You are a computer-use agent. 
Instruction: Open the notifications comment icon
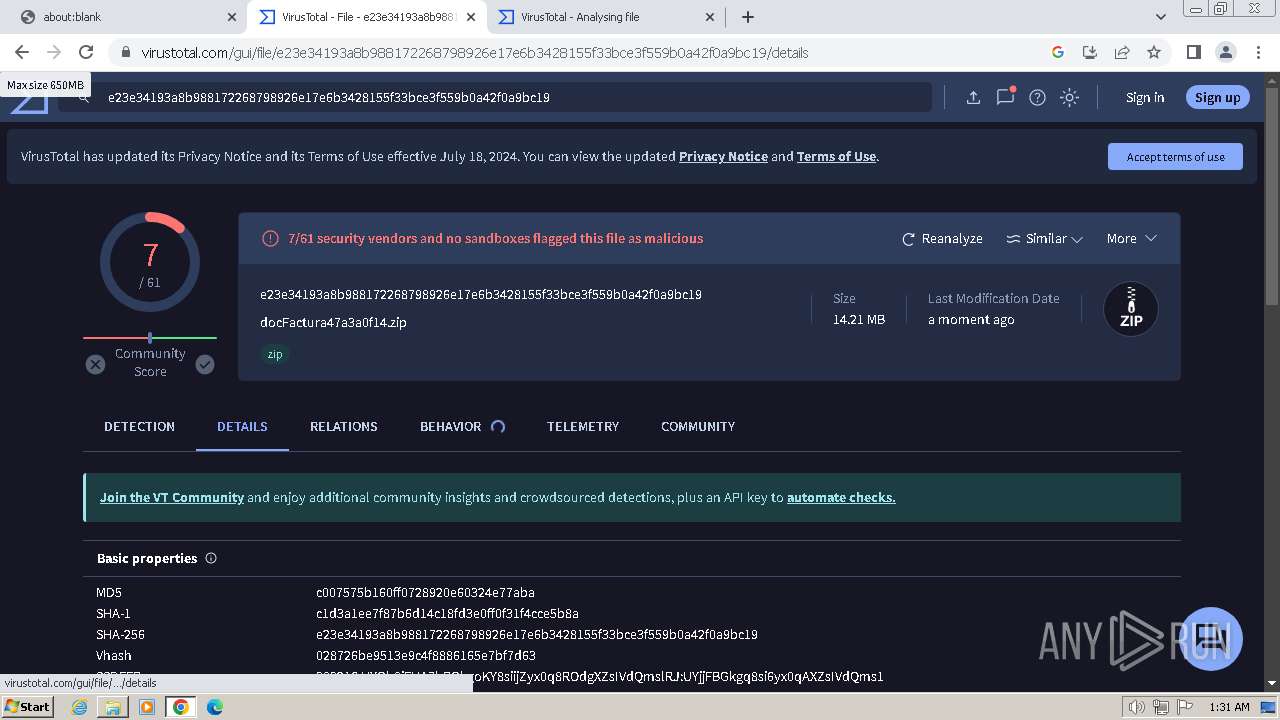1005,97
